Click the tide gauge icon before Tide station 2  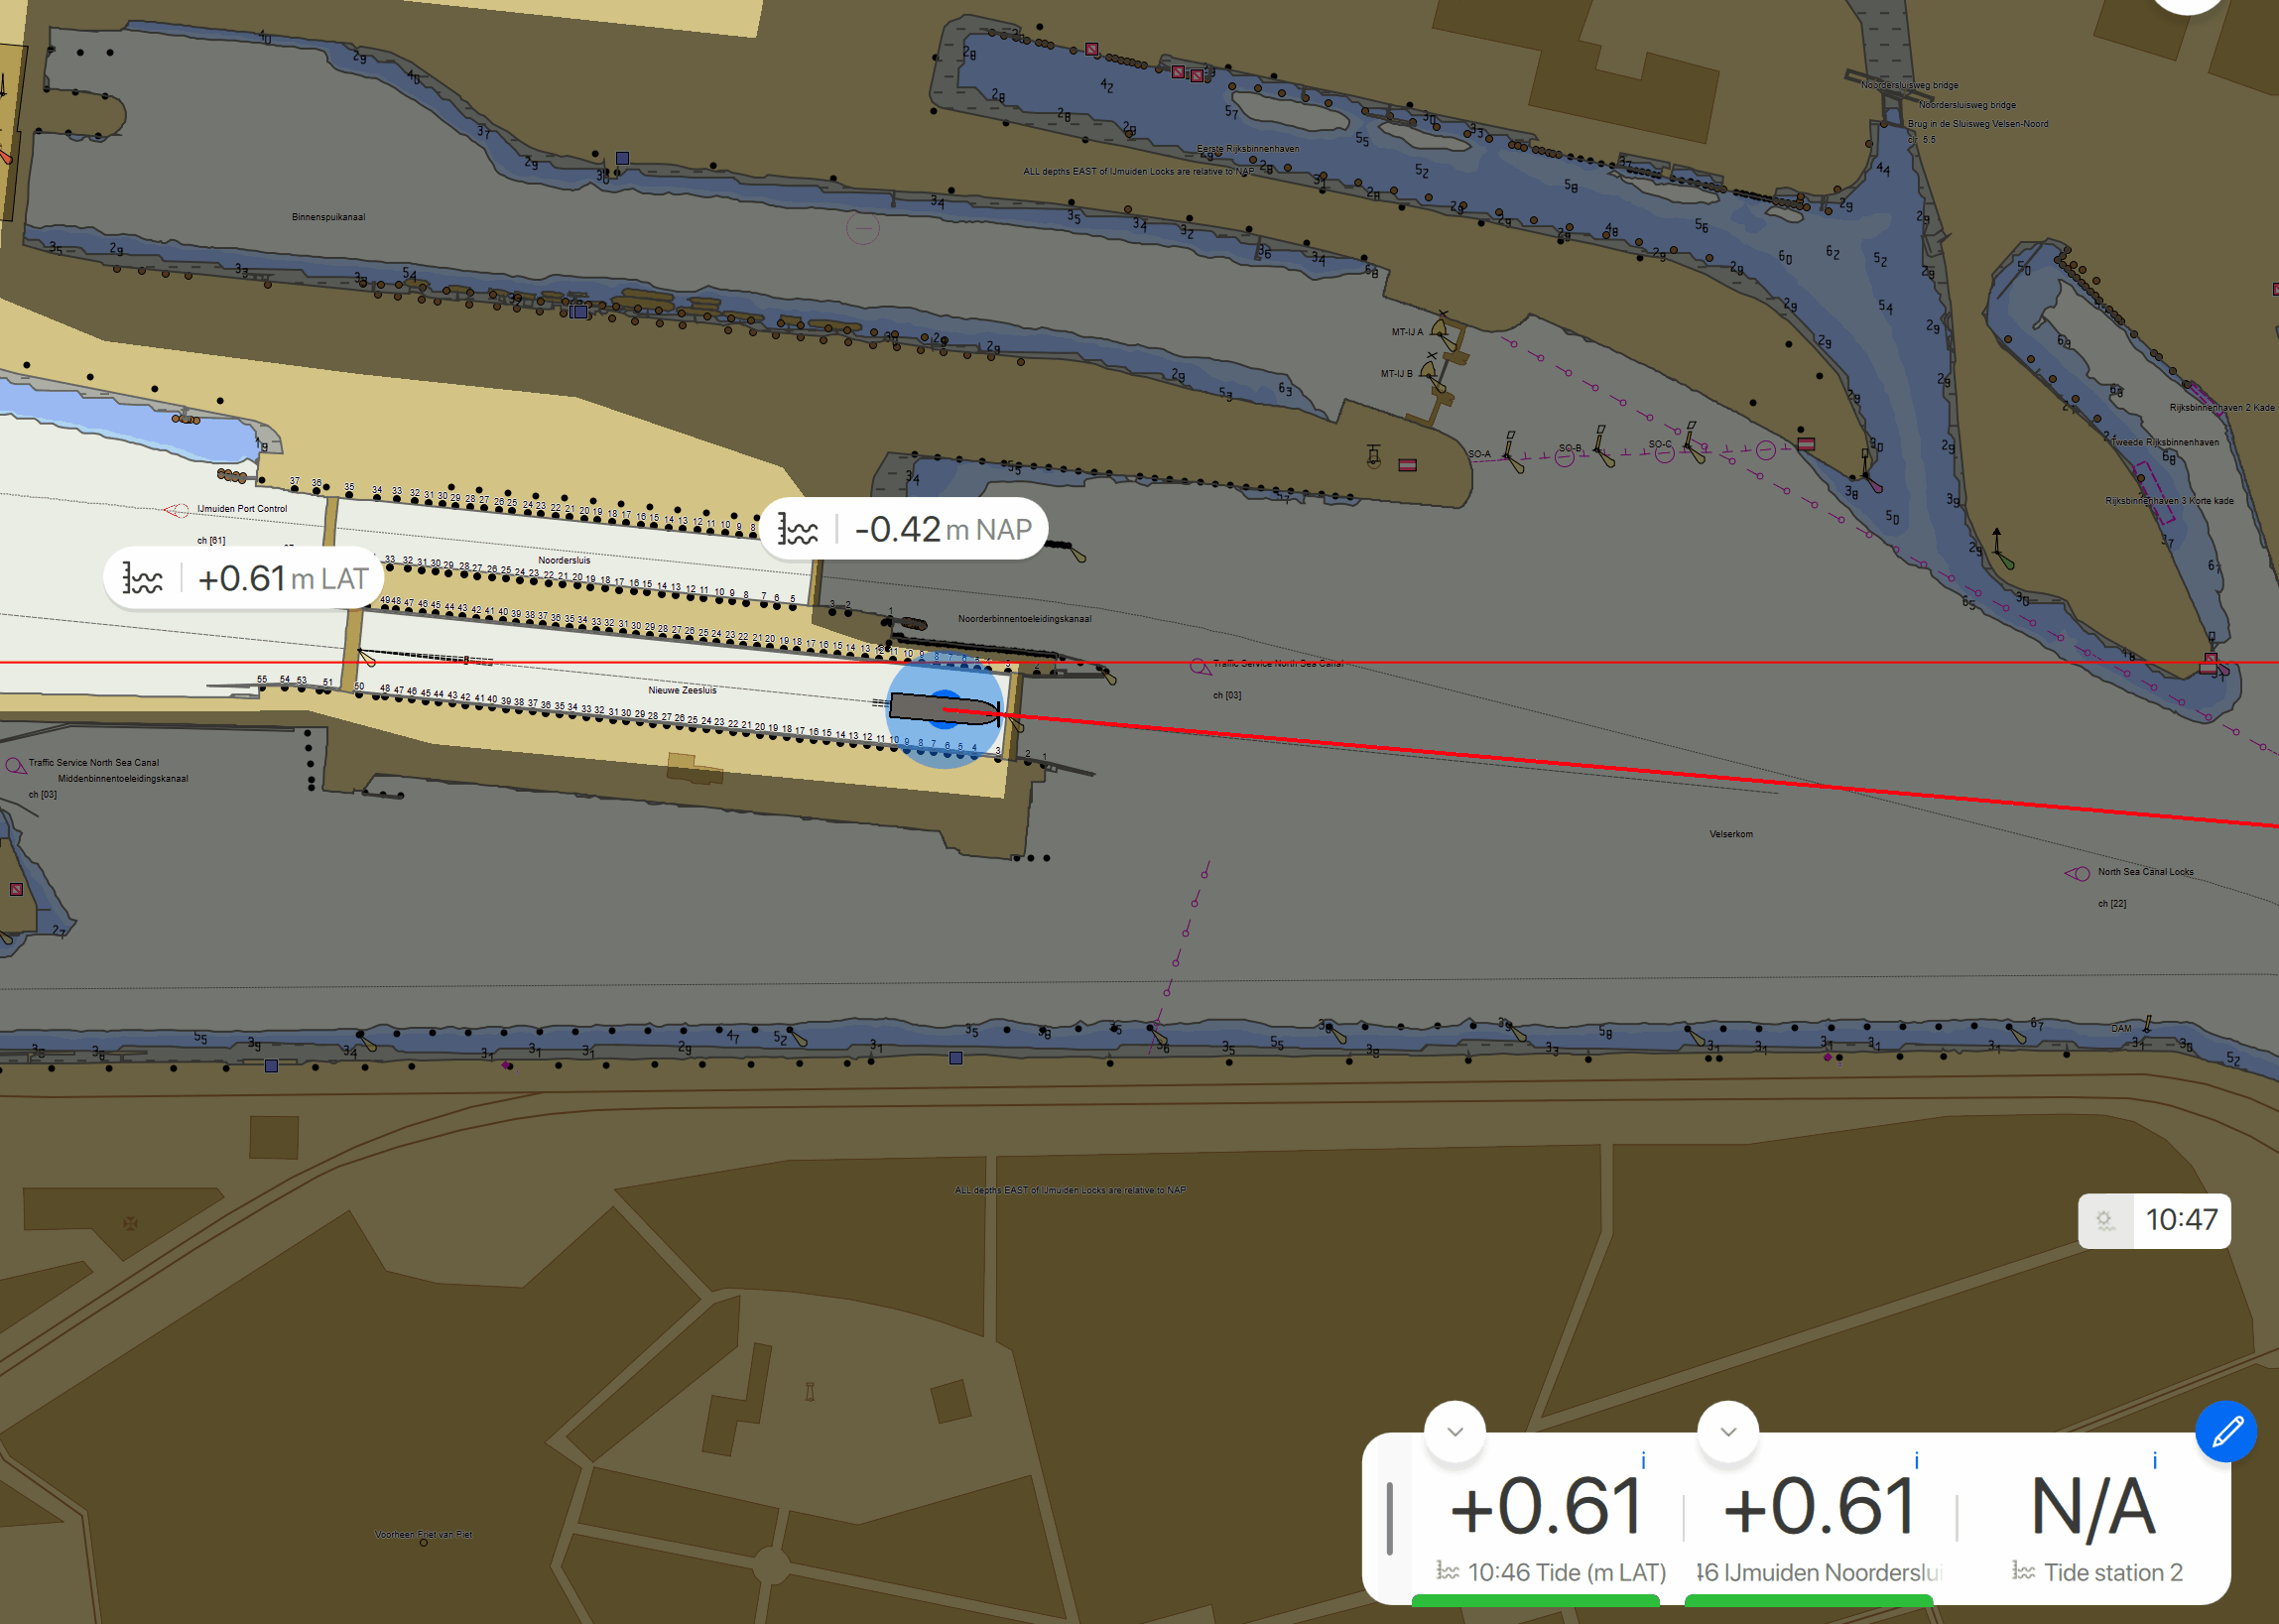click(2023, 1572)
